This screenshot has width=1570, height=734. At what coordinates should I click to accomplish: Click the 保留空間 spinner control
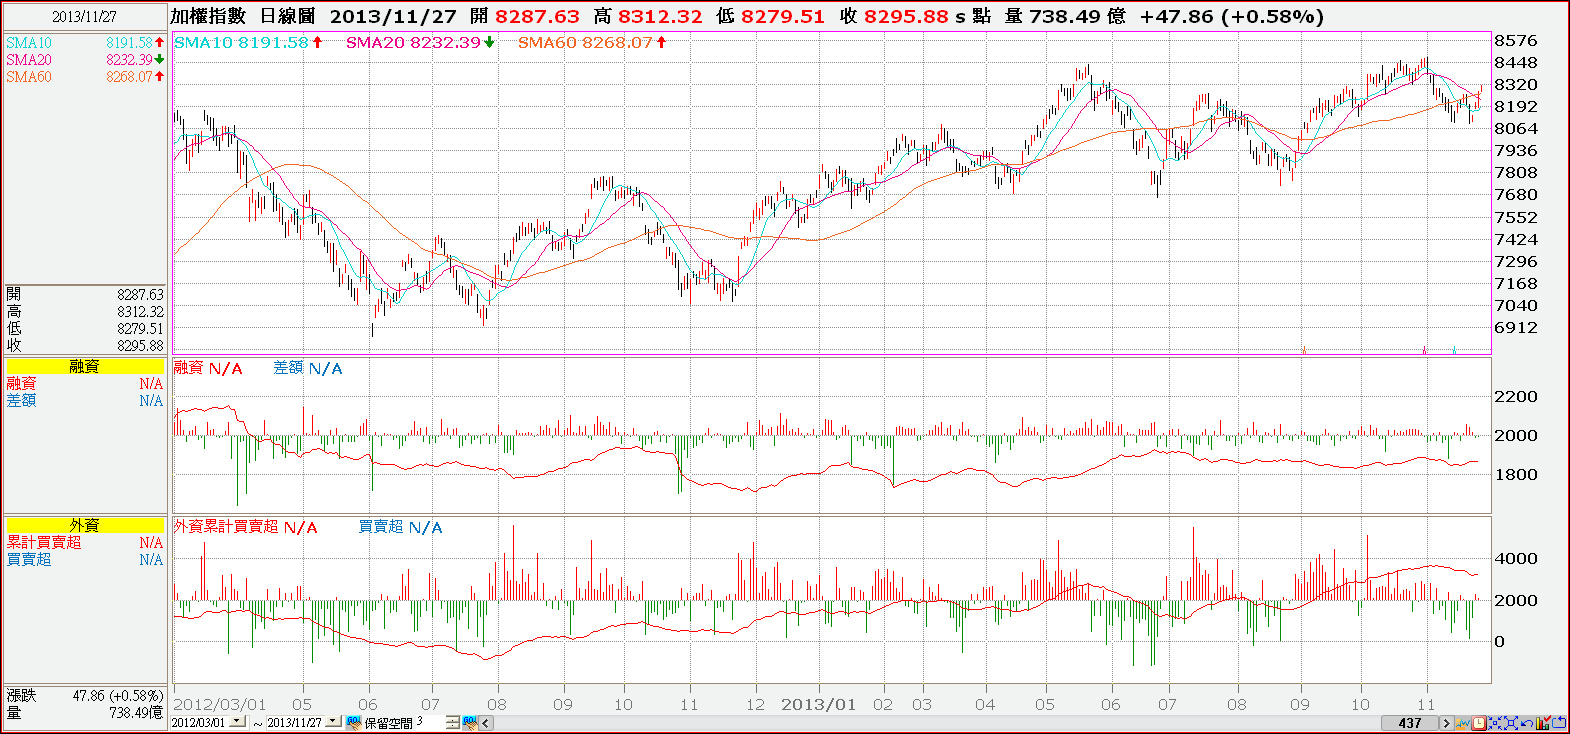click(452, 722)
